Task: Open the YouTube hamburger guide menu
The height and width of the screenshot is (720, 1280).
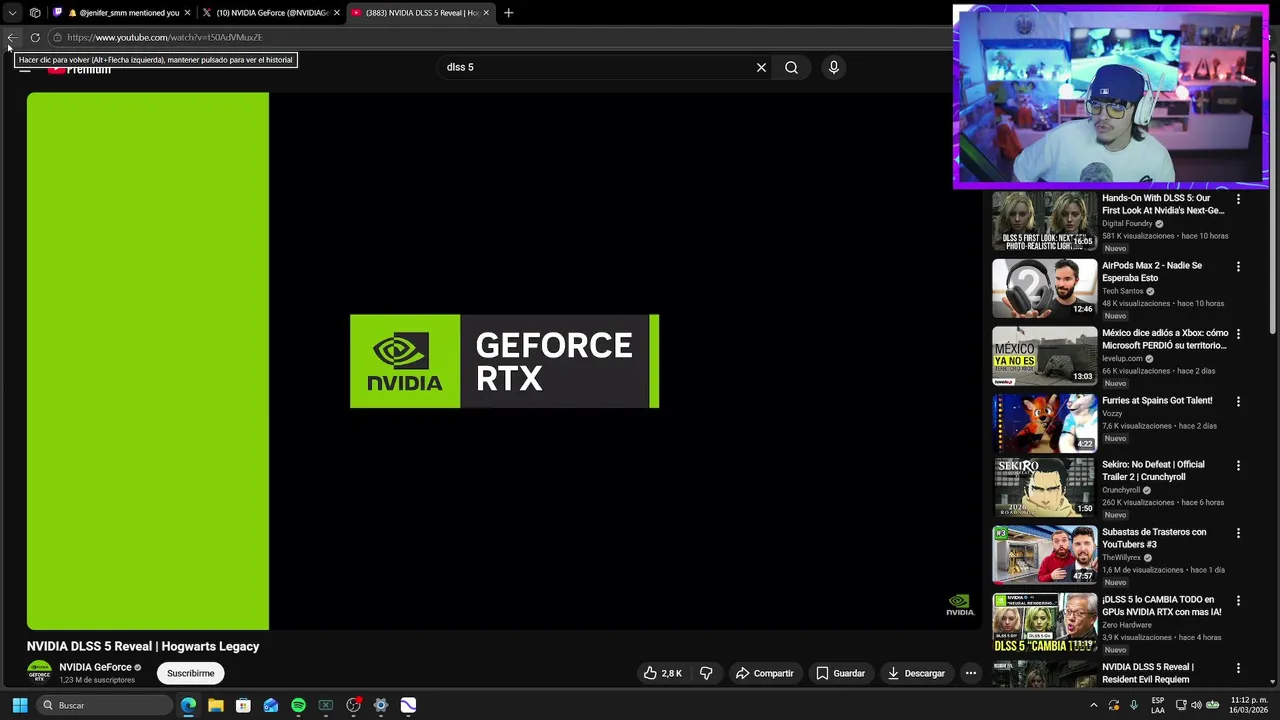Action: 25,70
